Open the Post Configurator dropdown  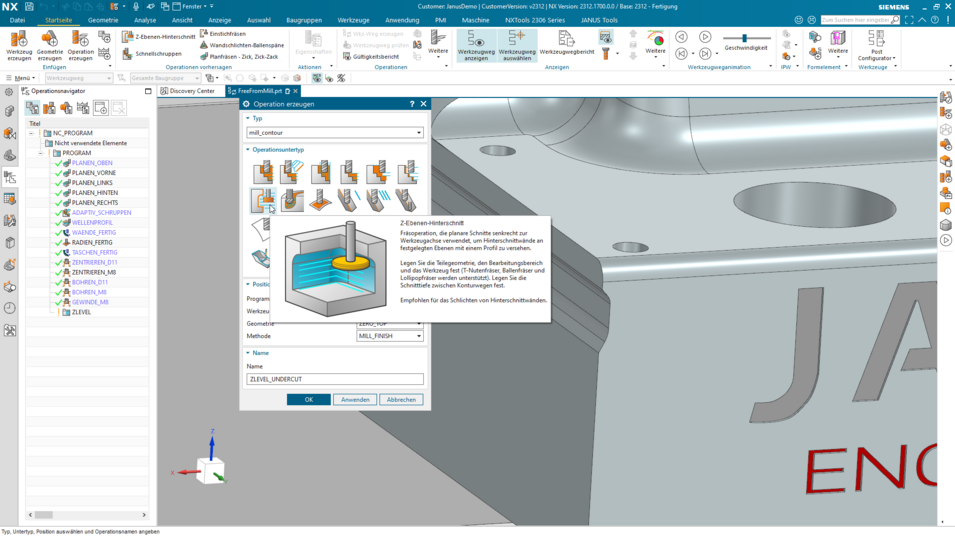876,45
